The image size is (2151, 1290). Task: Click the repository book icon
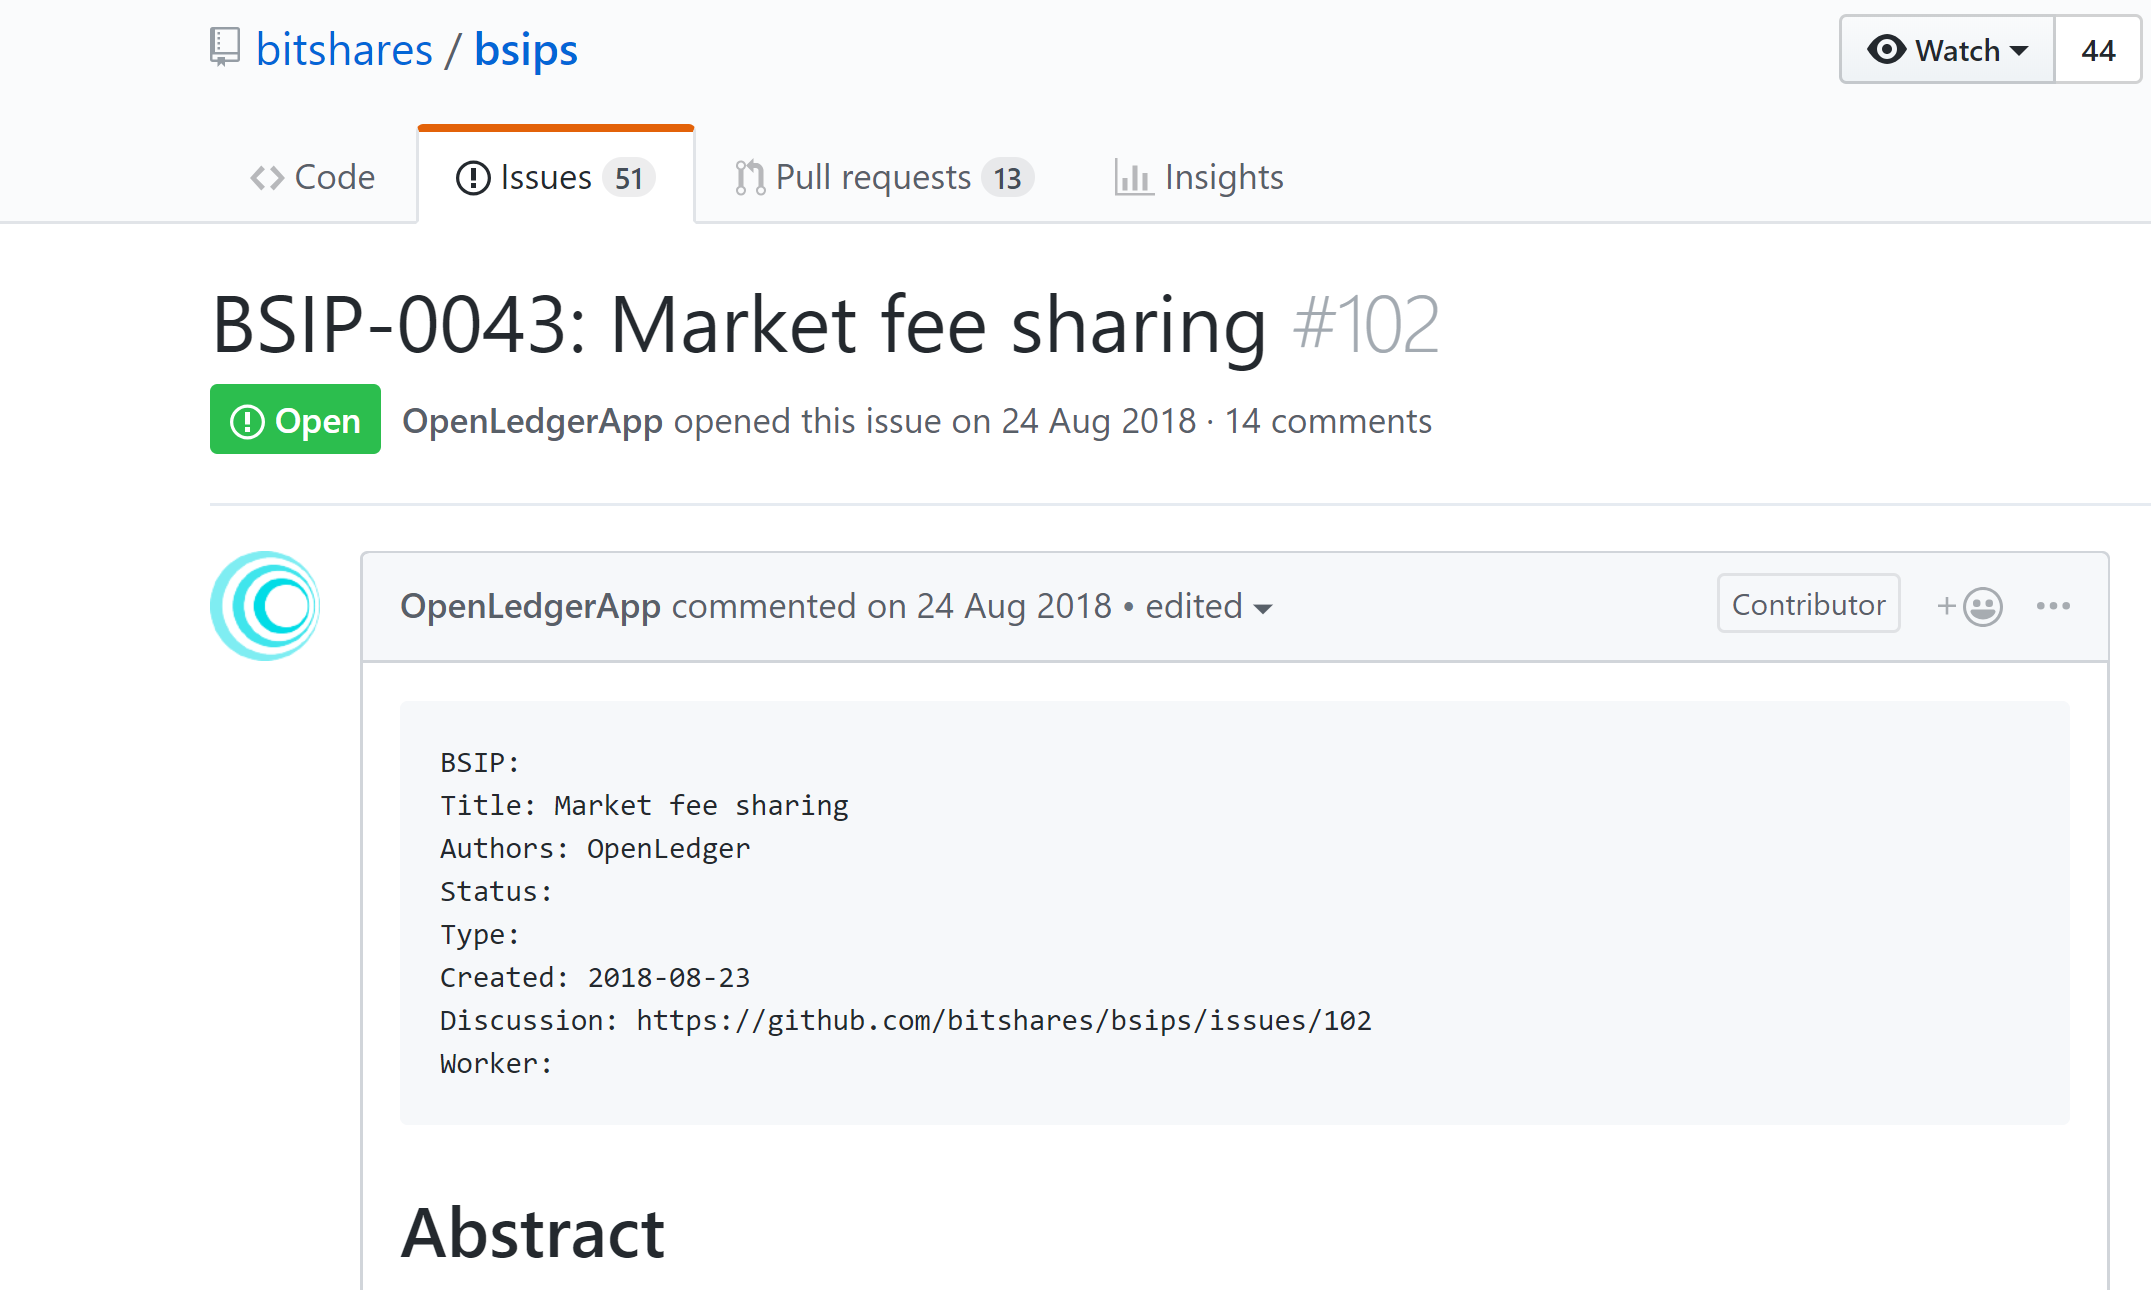coord(225,48)
